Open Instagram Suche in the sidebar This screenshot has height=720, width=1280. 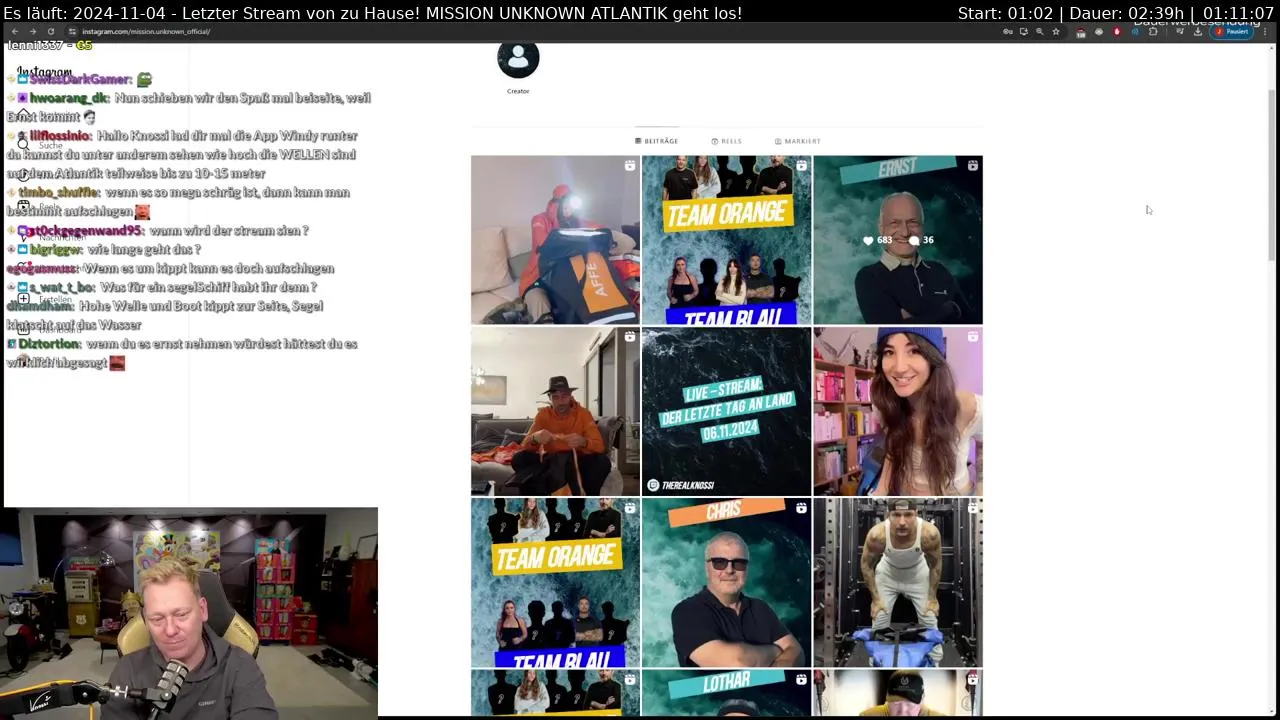click(41, 145)
